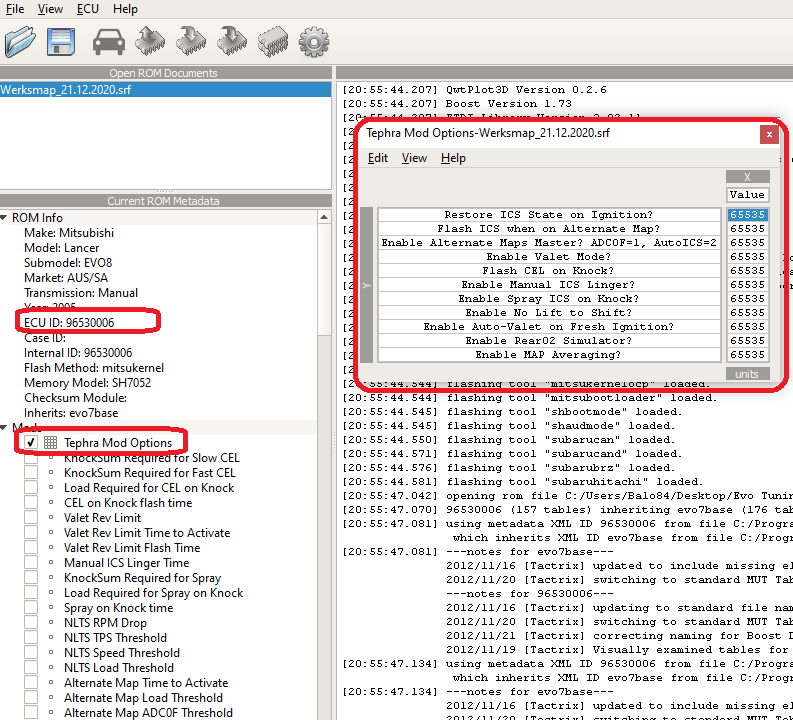Click the metadata panel scrollbar up arrow
Viewport: 793px width, 720px height.
324,215
